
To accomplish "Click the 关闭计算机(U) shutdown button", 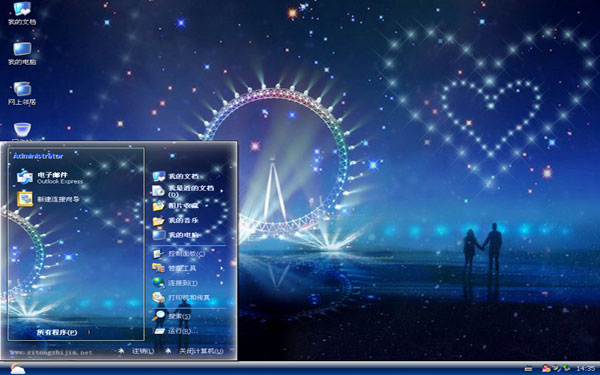I will 194,351.
